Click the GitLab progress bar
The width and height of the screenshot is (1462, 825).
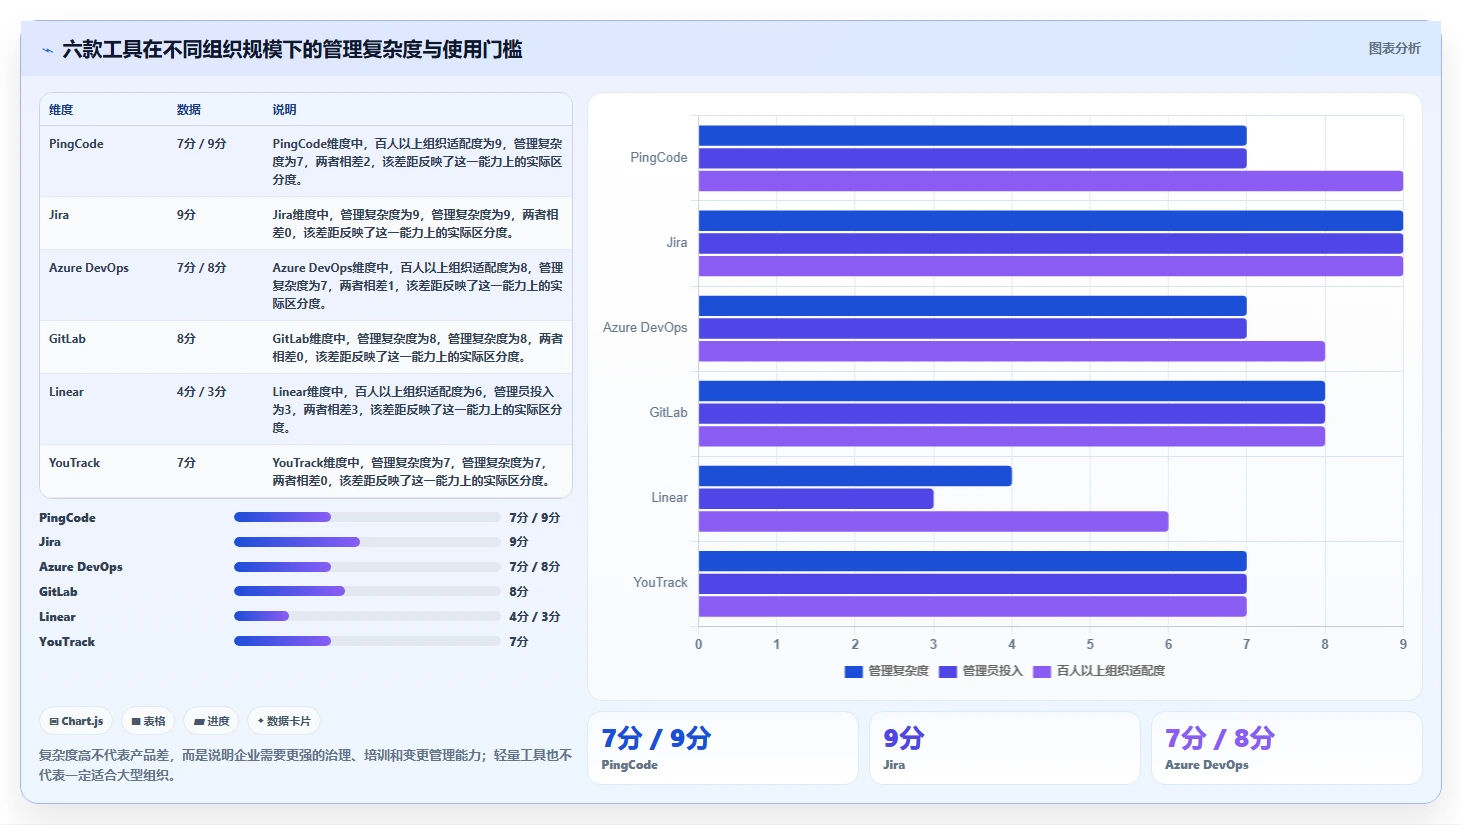367,591
